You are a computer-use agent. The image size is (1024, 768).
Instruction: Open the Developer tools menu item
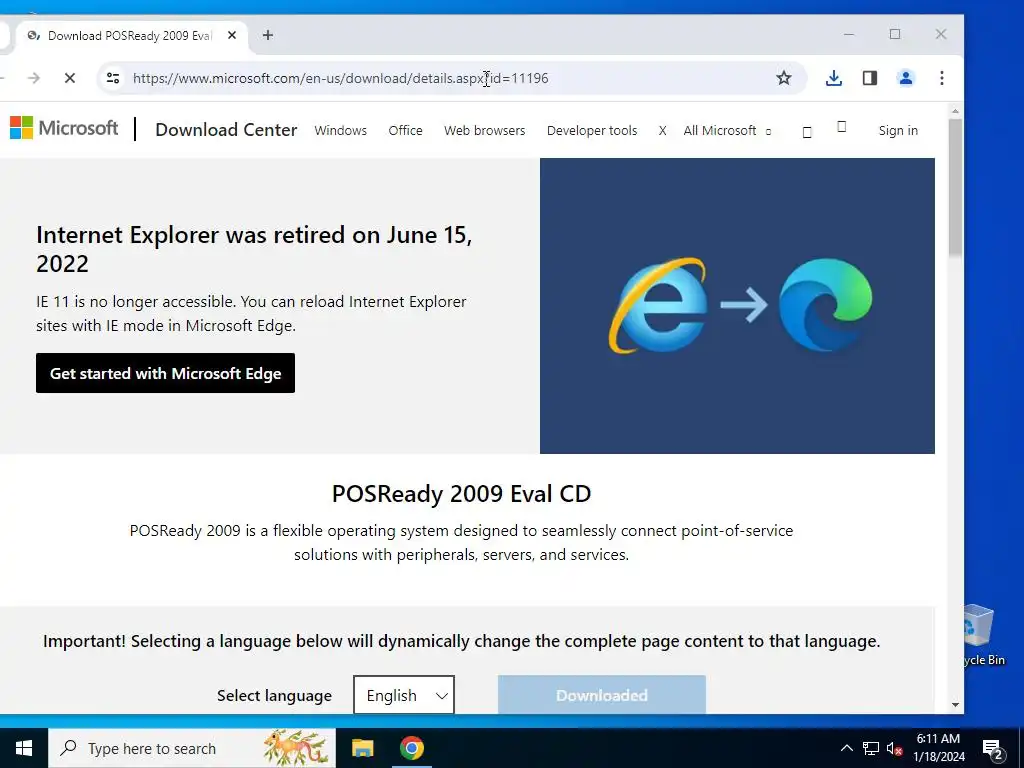tap(592, 131)
